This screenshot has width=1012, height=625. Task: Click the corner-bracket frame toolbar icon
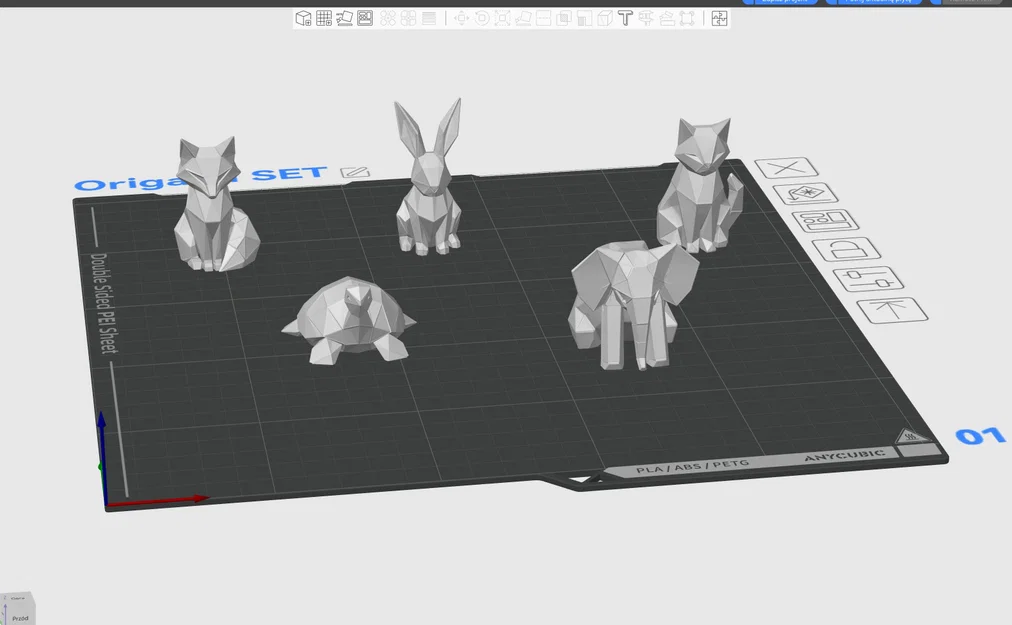coord(687,18)
